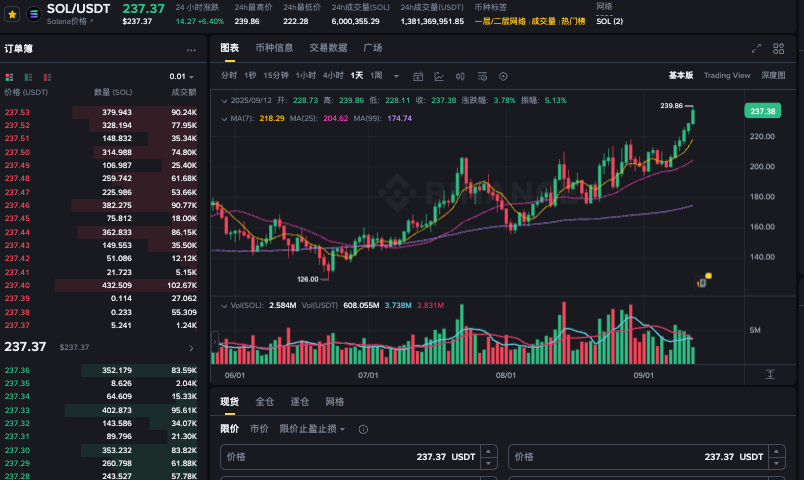
Task: Open the 0.01 price precision dropdown
Action: click(x=182, y=76)
